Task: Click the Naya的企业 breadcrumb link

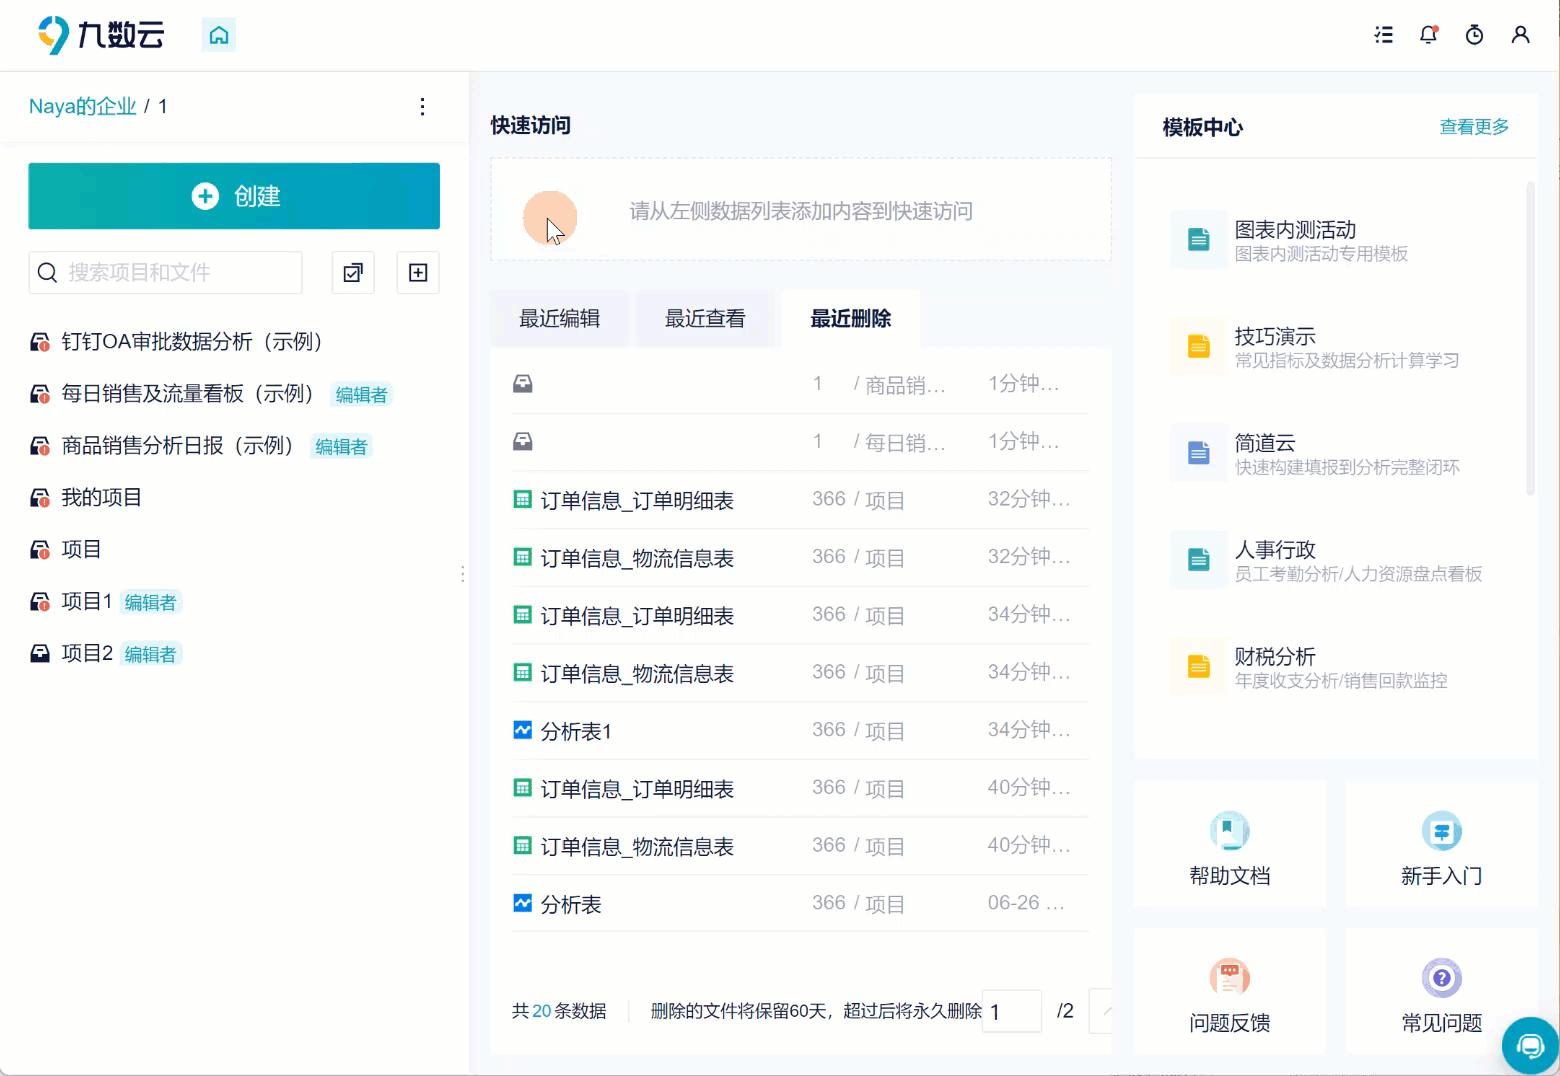Action: pyautogui.click(x=82, y=107)
